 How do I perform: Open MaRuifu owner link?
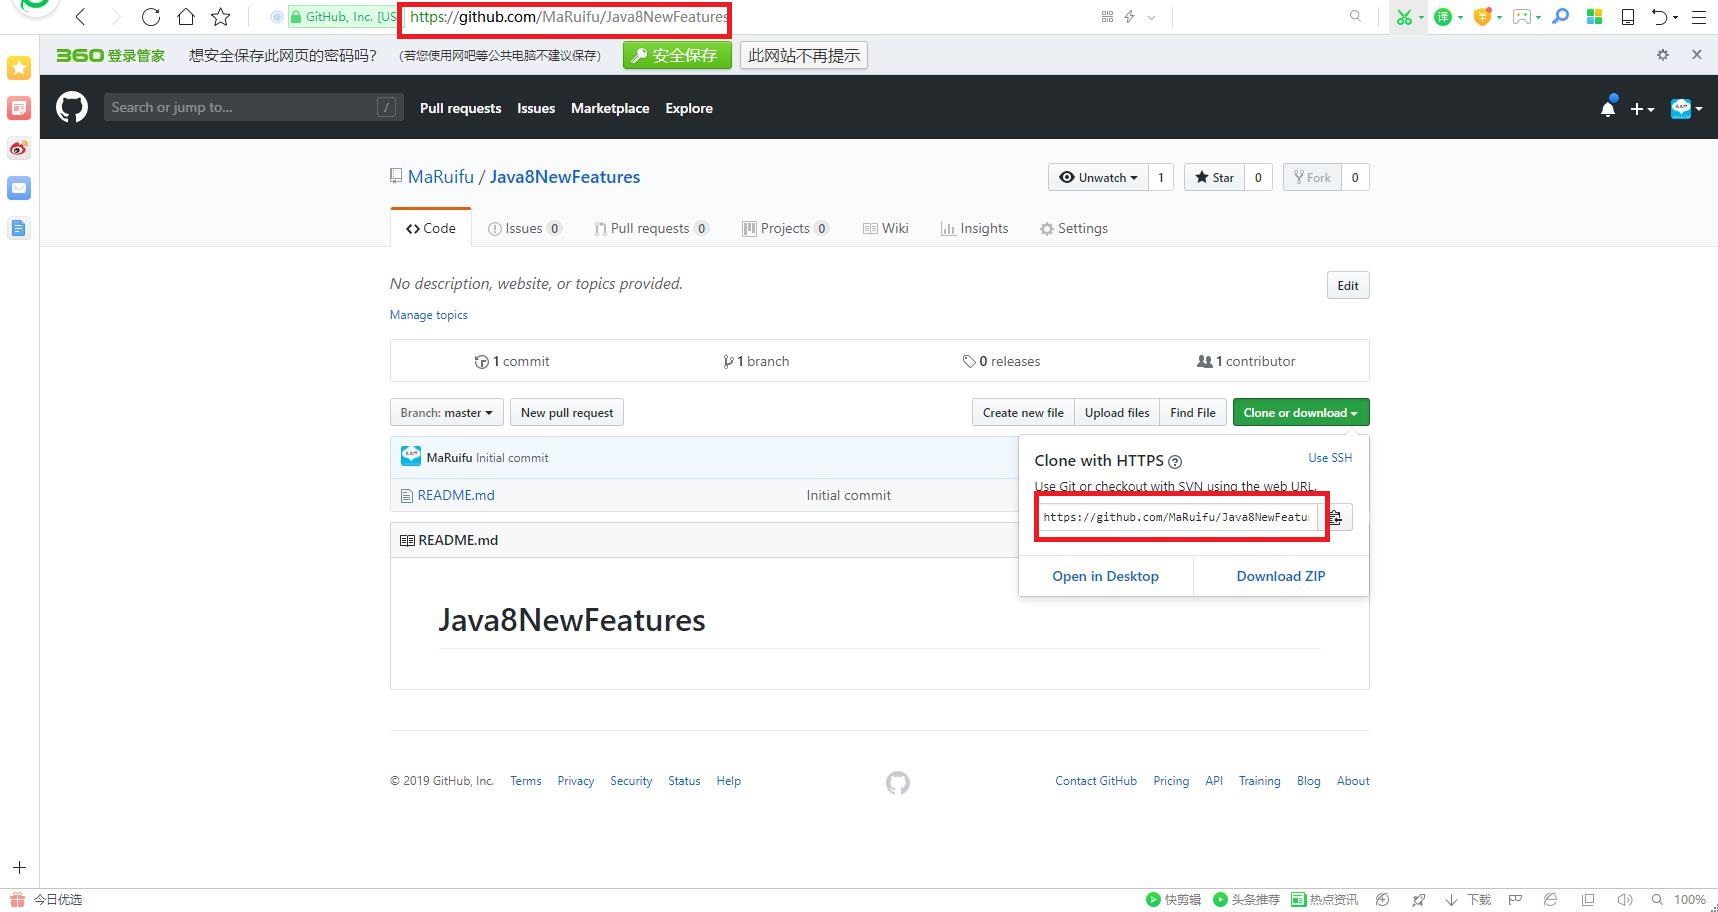pos(441,177)
